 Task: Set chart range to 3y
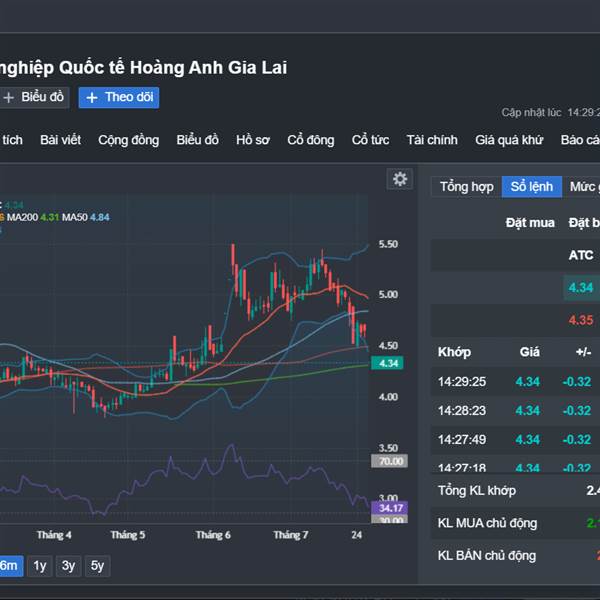(x=68, y=566)
